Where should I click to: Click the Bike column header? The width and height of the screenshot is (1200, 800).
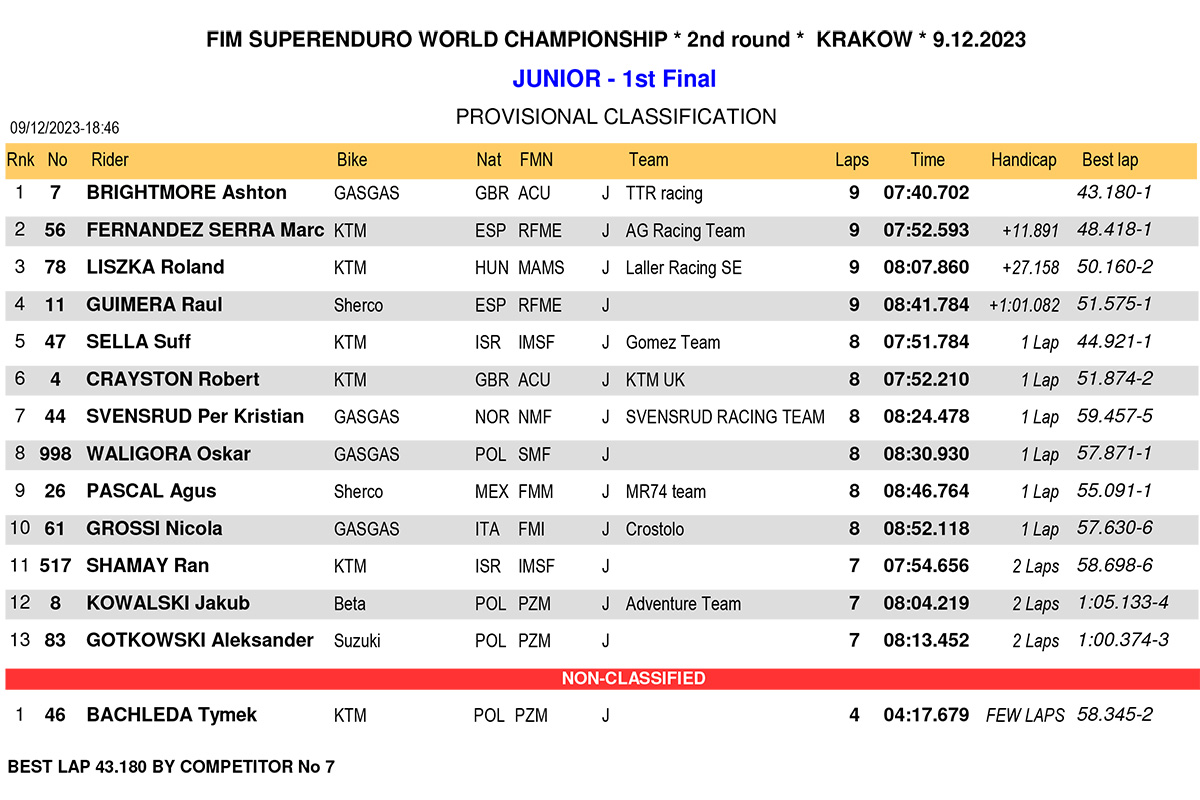[352, 160]
